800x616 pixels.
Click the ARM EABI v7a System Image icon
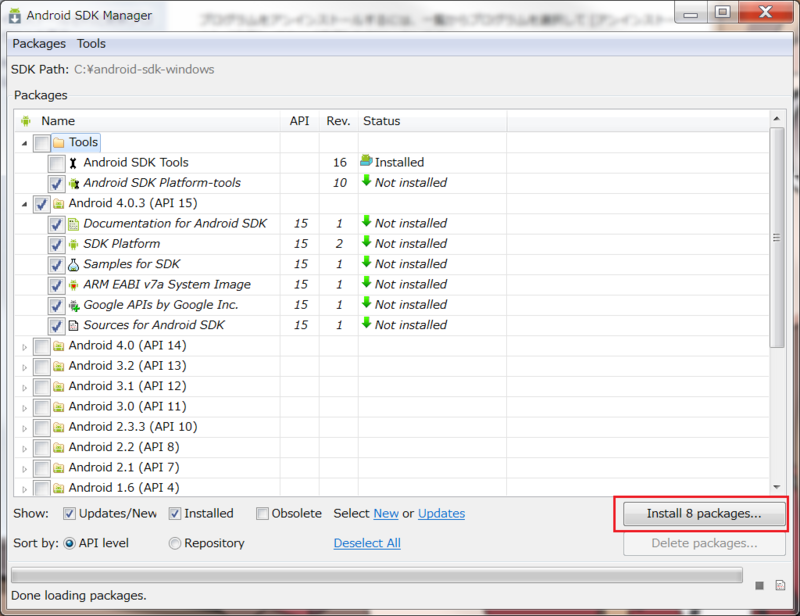coord(73,285)
